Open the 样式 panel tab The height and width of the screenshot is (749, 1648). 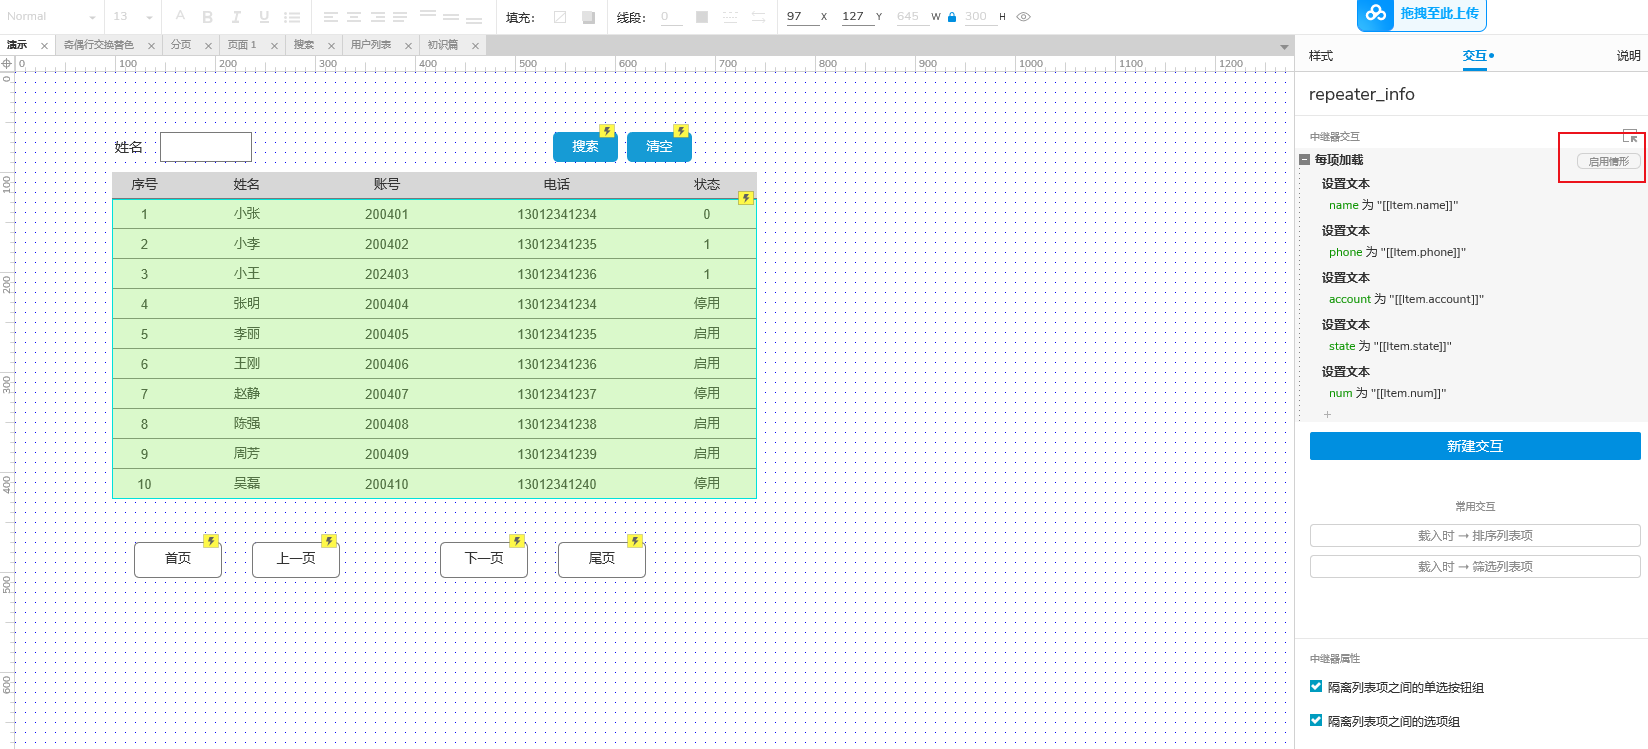(x=1321, y=56)
